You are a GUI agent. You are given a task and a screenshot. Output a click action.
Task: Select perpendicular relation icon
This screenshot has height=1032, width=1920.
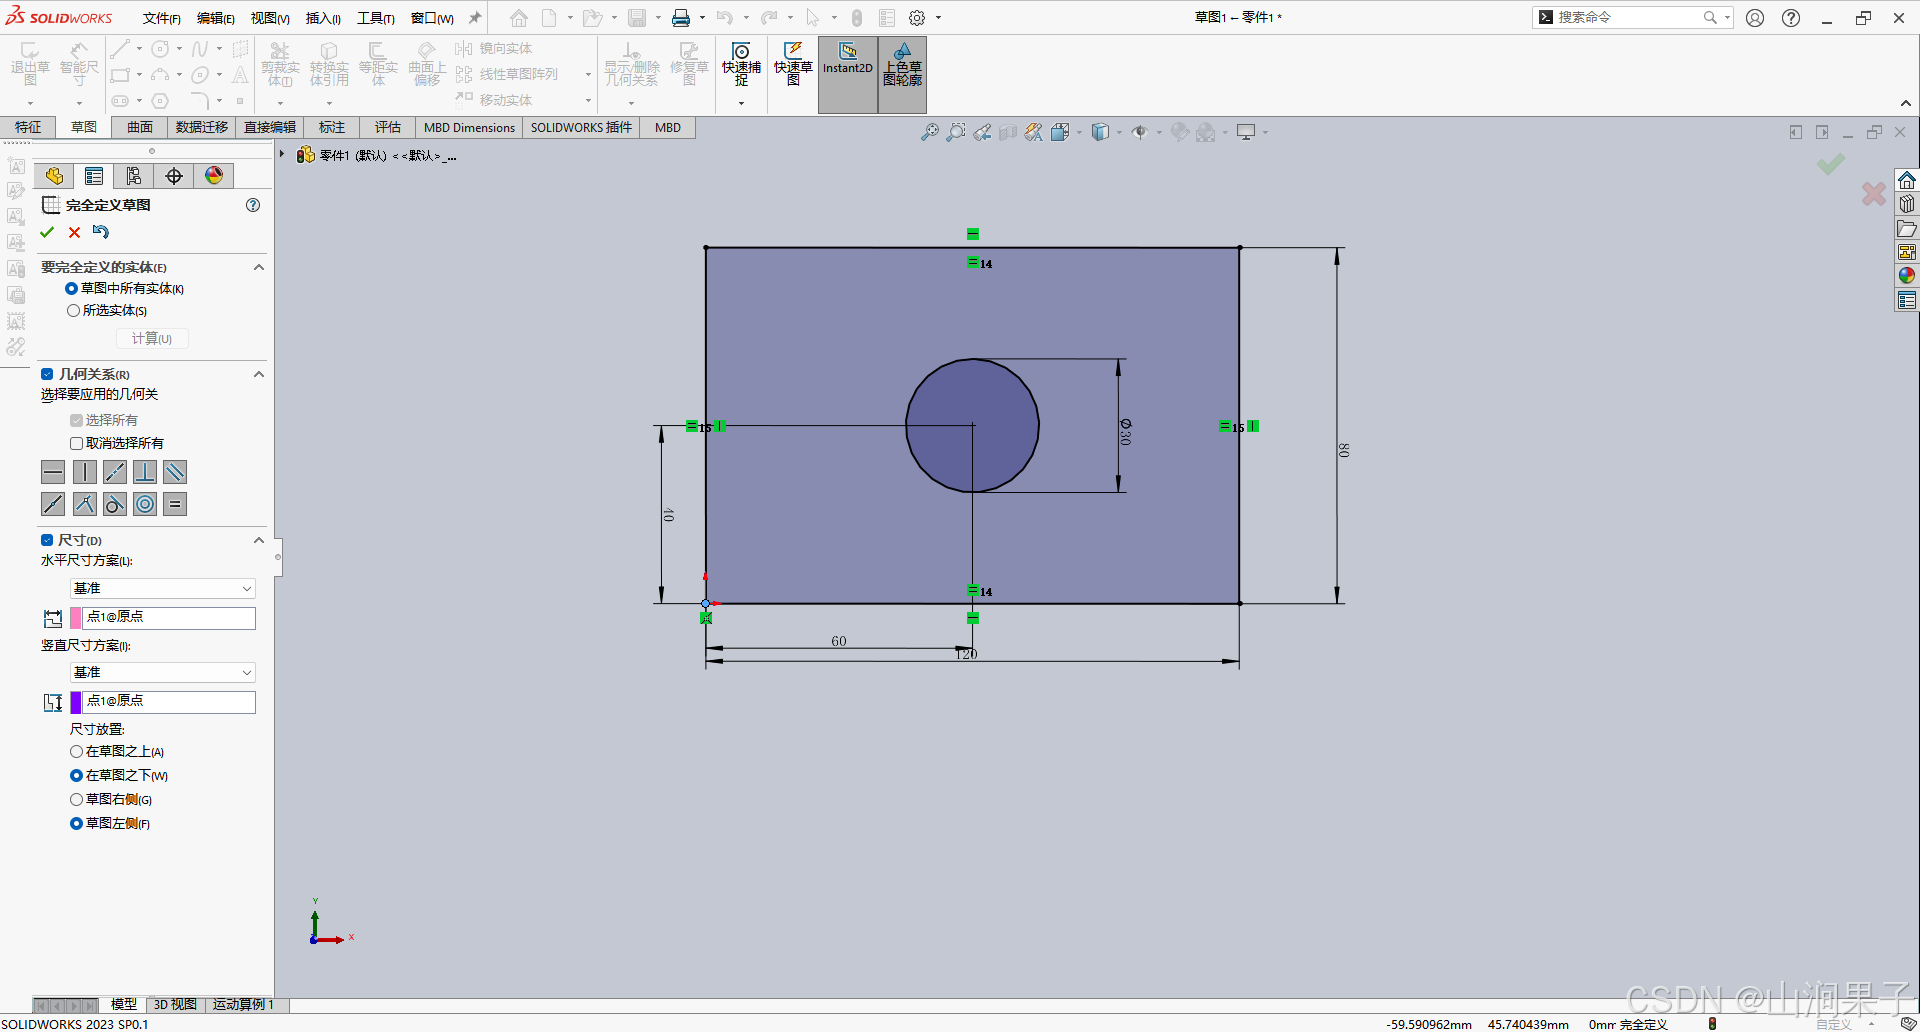click(145, 472)
